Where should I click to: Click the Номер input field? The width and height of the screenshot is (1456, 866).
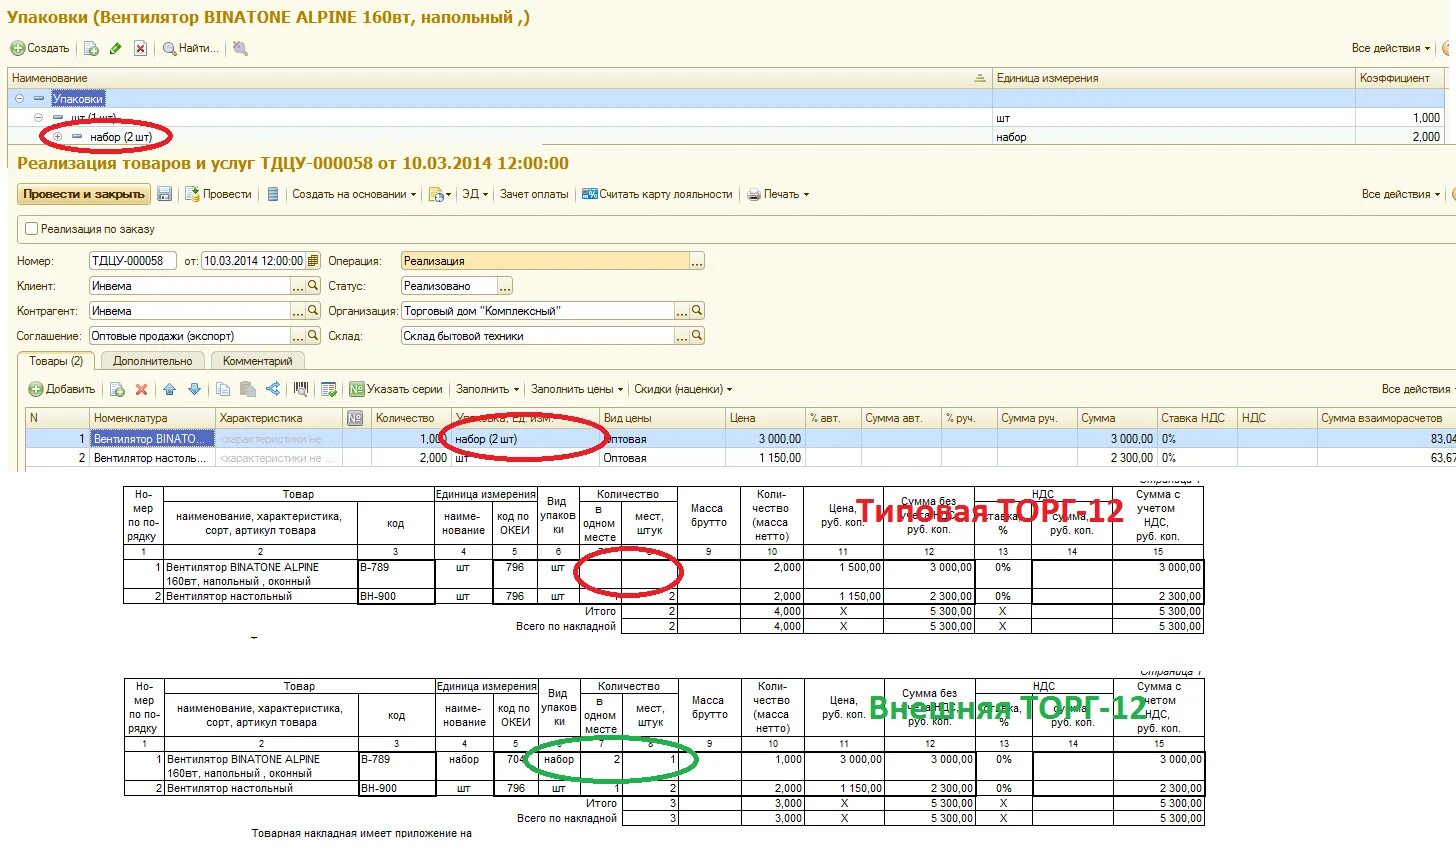133,261
